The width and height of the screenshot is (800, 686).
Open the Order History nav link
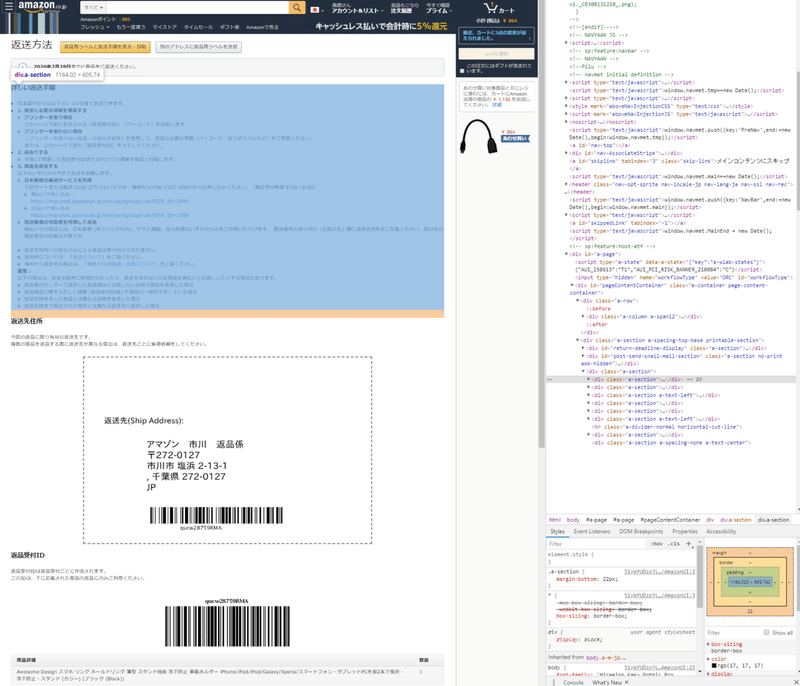click(405, 8)
